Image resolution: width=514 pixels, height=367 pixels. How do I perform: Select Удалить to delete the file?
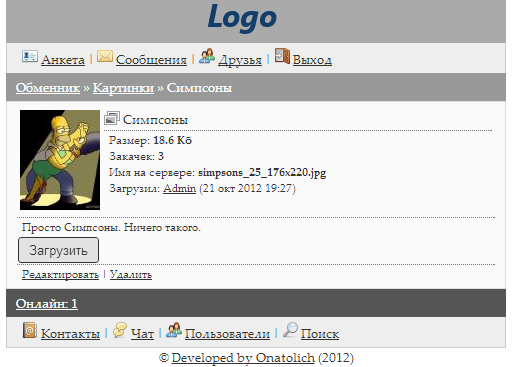tap(131, 275)
